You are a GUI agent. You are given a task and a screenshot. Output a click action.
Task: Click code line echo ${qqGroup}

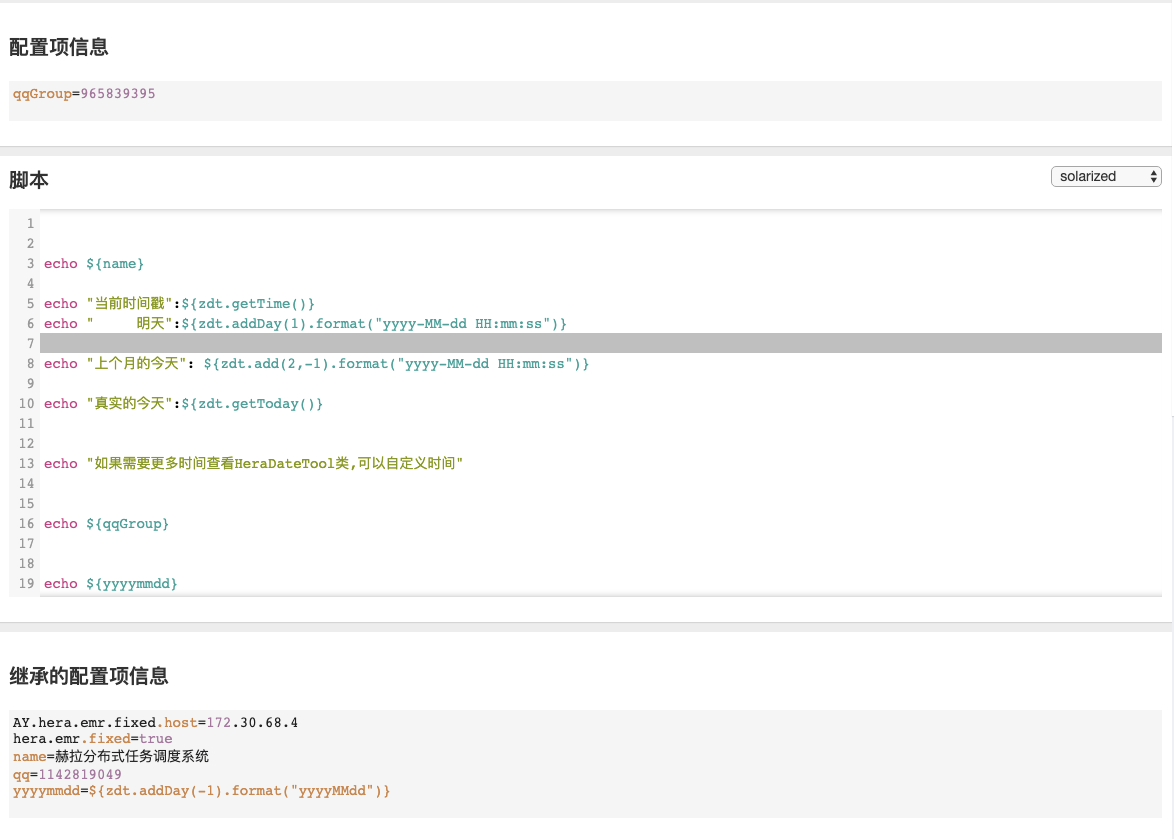click(106, 523)
